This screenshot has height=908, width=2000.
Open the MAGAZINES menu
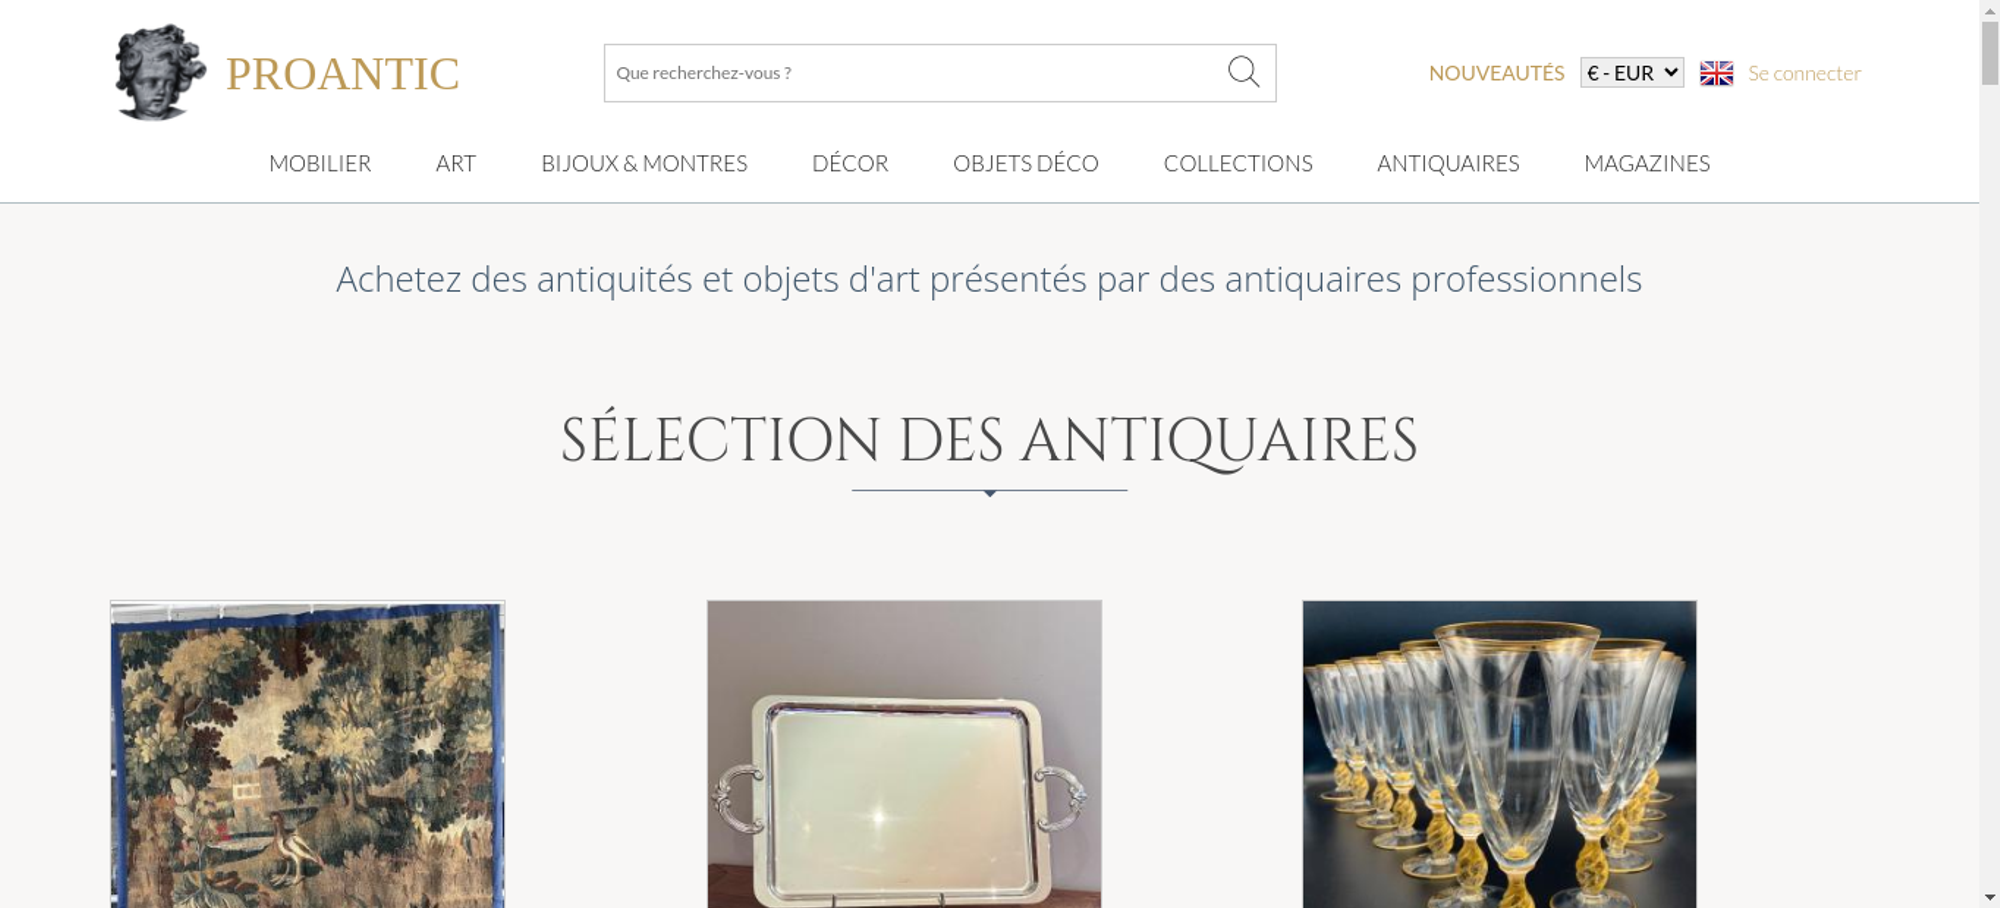coord(1647,163)
